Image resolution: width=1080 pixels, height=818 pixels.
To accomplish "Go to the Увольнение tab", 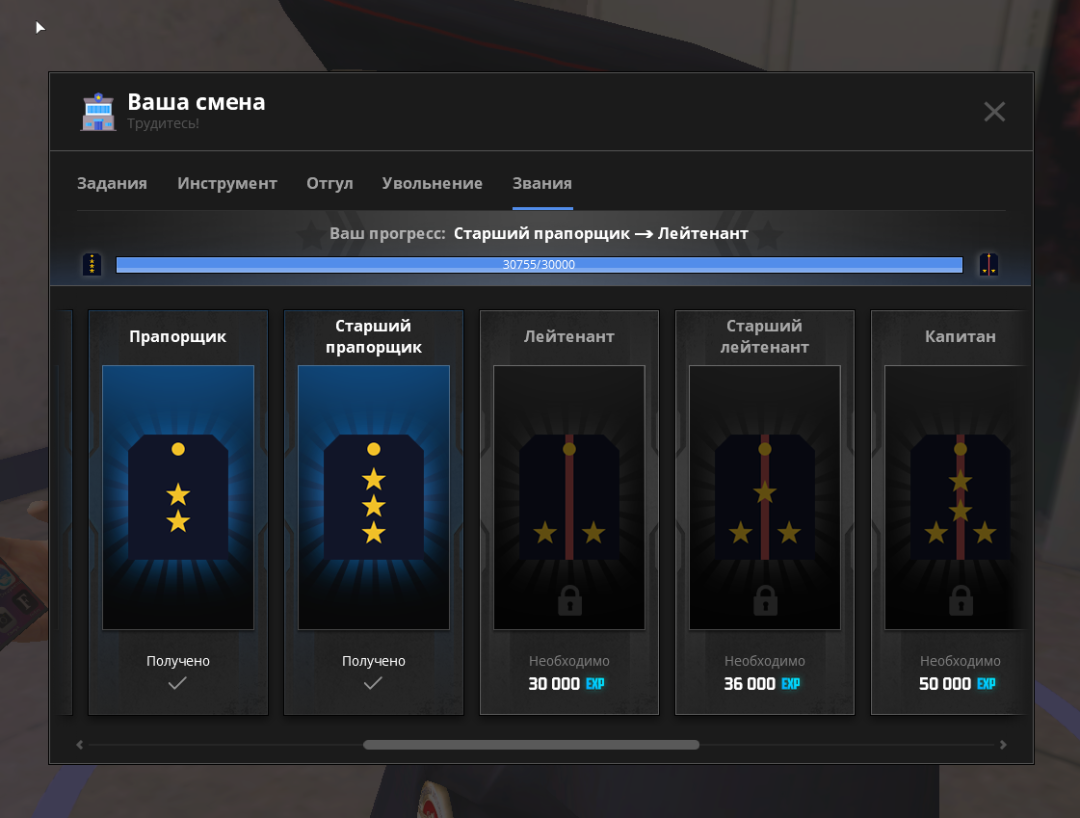I will point(432,184).
